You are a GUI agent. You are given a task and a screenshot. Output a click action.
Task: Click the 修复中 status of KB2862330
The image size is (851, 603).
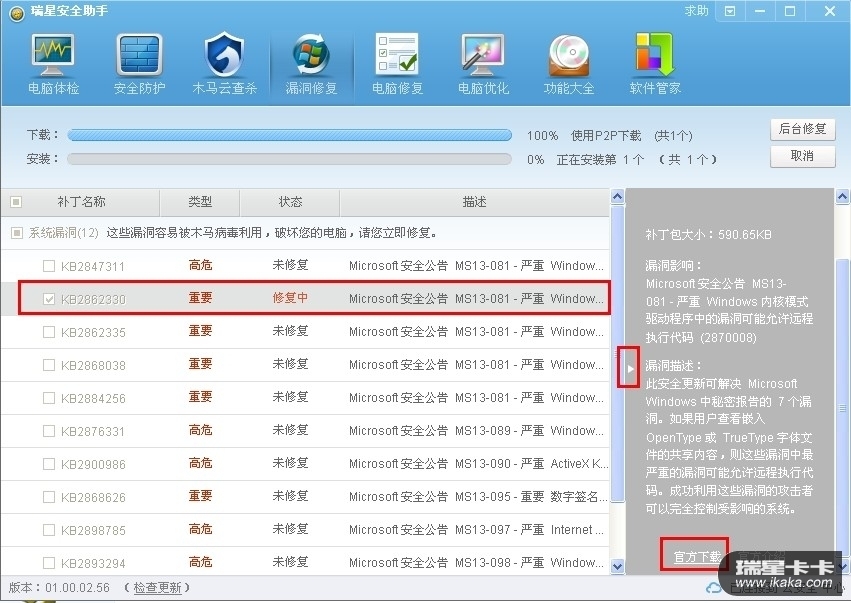point(290,298)
